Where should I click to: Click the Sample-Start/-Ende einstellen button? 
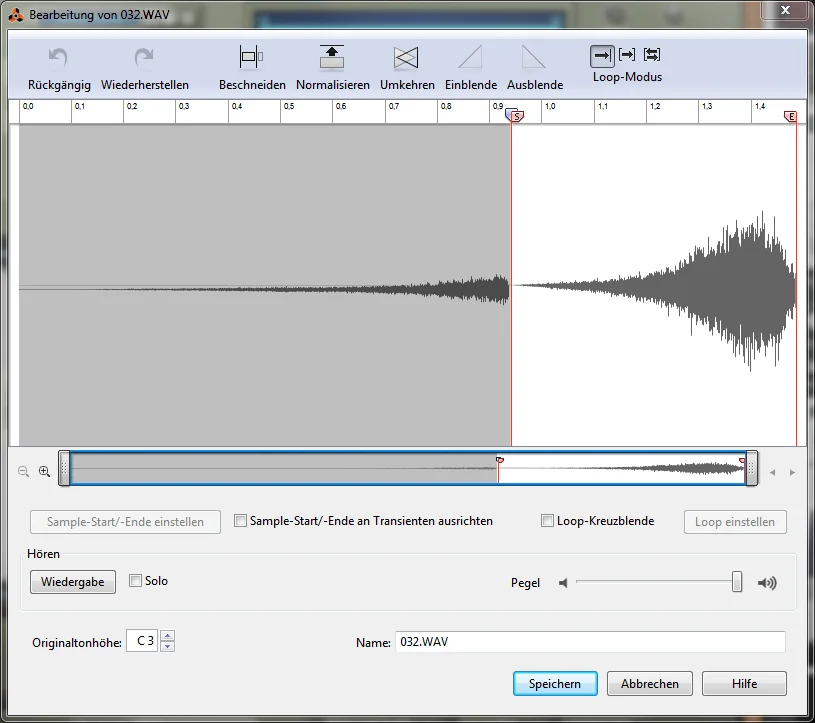(125, 522)
